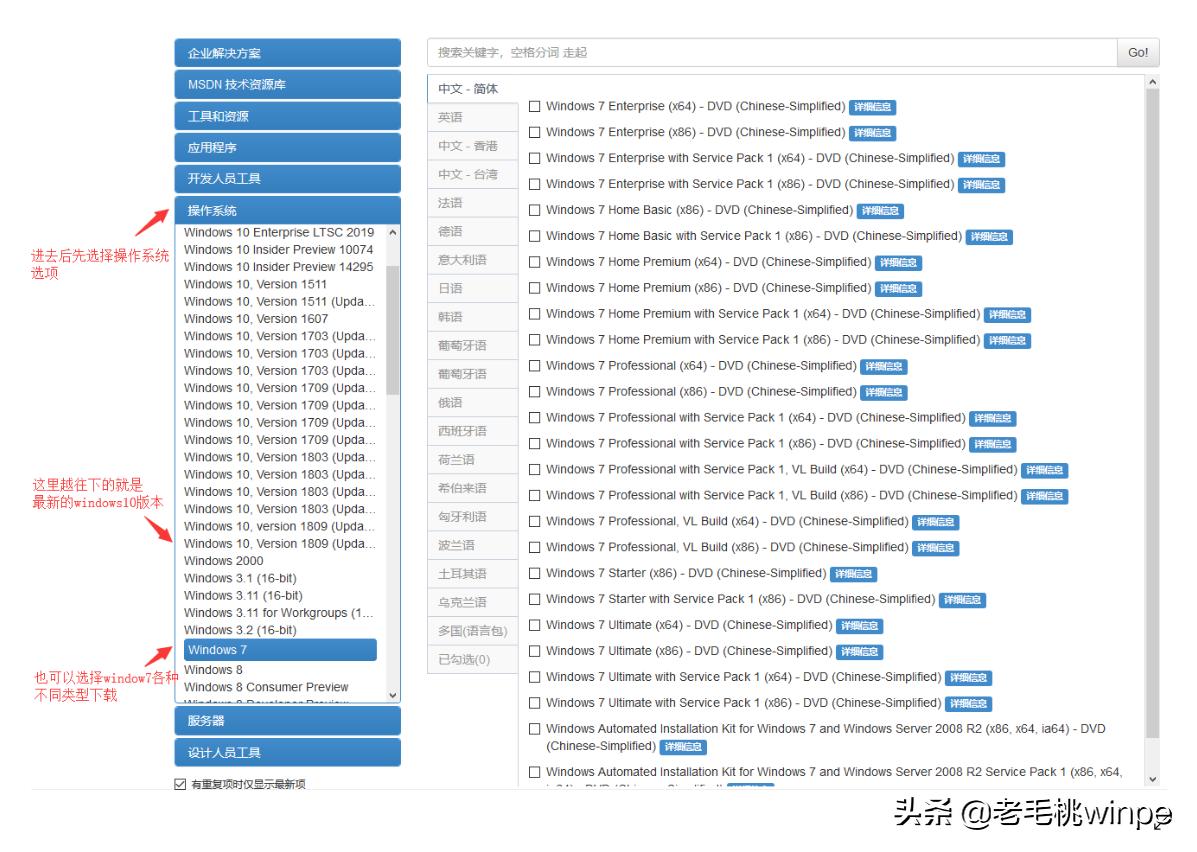This screenshot has height=852, width=1197.
Task: Collapse the 操作系统 category list
Action: [287, 210]
